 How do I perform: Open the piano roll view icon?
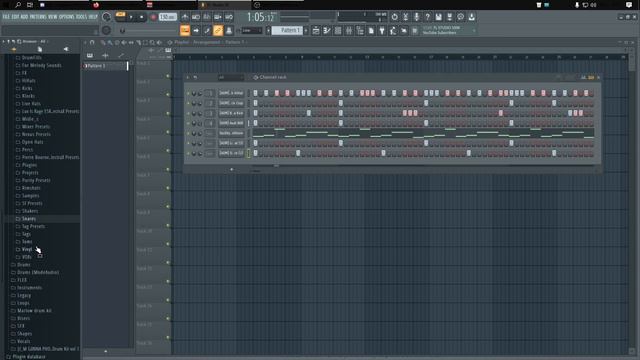point(327,31)
